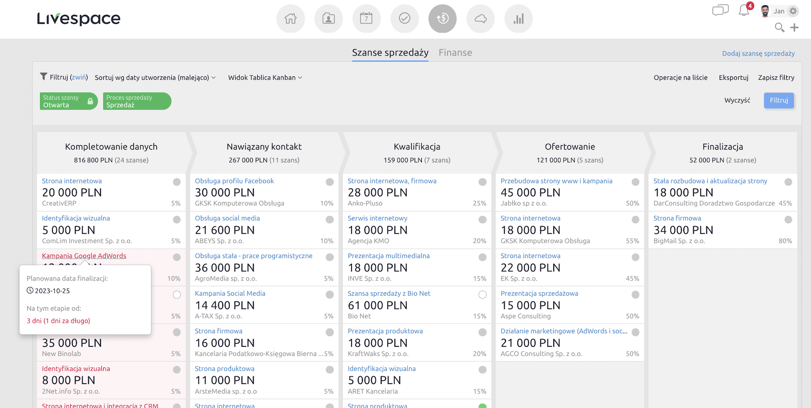The image size is (811, 408).
Task: Toggle status circle on BigMail card
Action: click(x=788, y=220)
